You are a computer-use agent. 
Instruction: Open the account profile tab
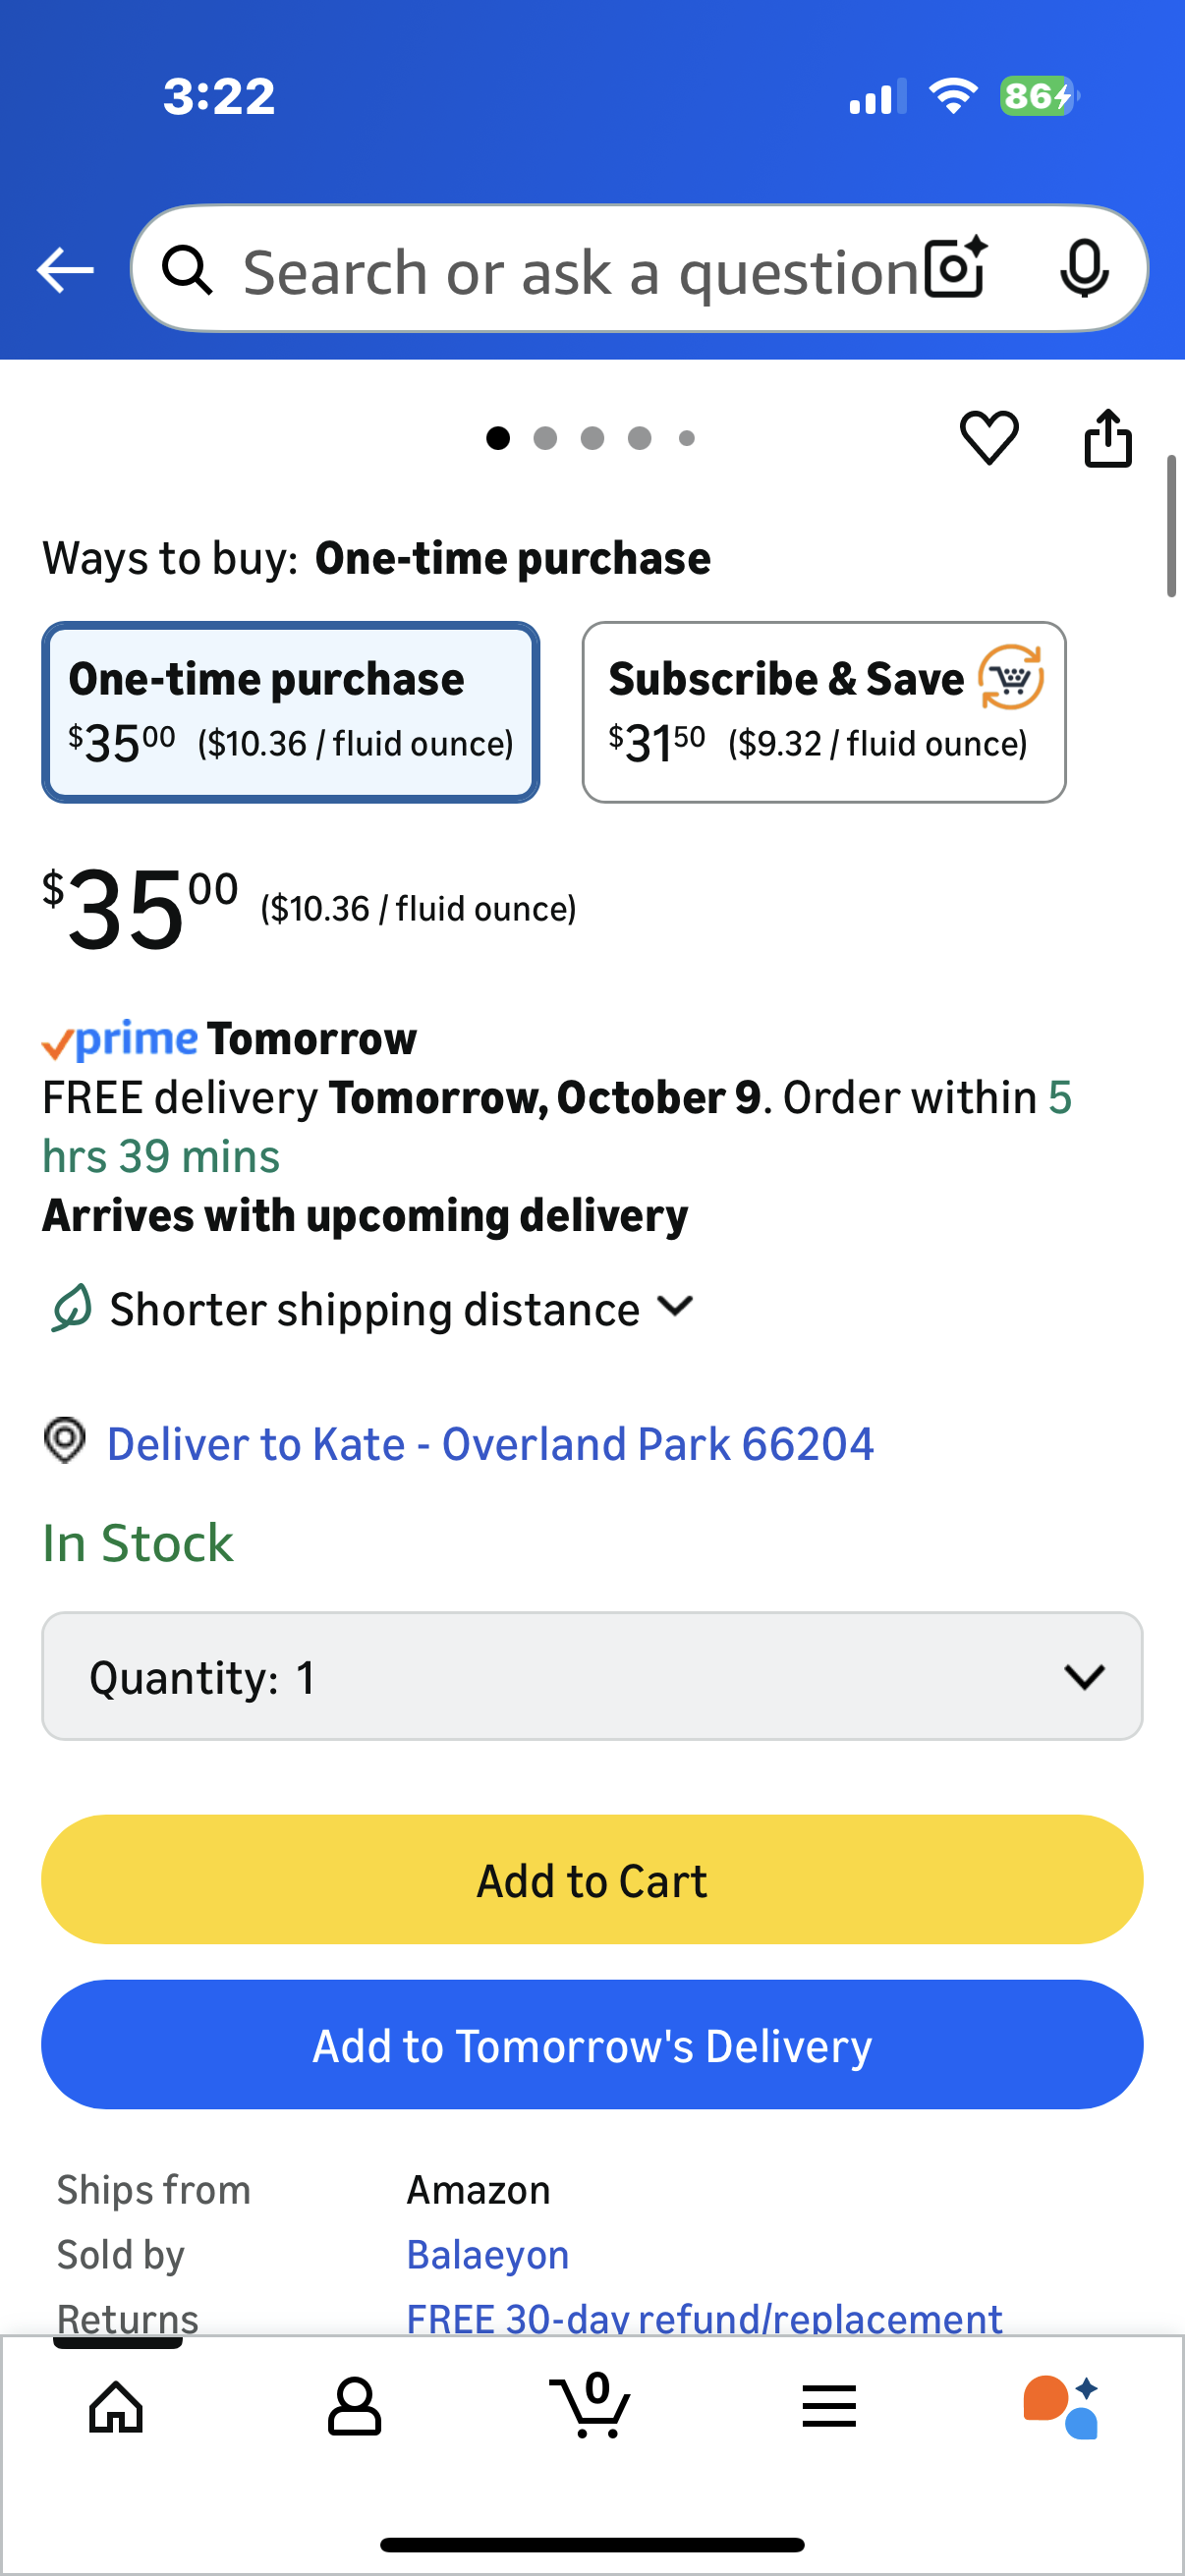point(354,2406)
